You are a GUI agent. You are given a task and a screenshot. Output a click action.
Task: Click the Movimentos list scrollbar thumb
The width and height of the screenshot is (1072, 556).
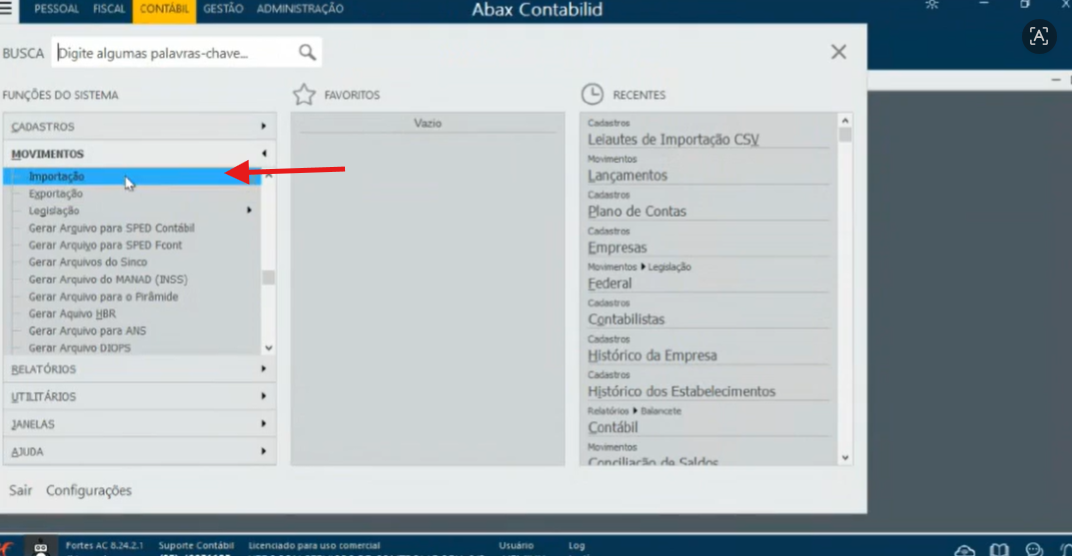(269, 277)
